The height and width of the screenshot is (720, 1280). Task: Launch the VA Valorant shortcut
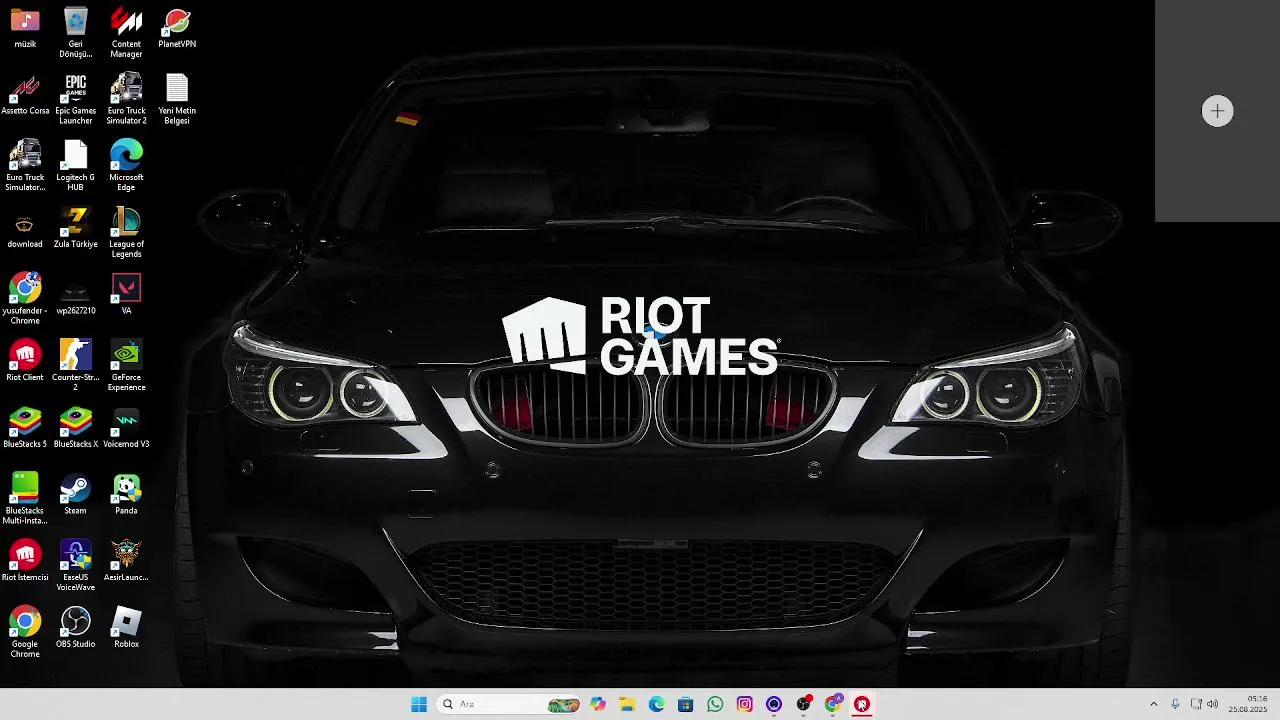click(x=126, y=295)
